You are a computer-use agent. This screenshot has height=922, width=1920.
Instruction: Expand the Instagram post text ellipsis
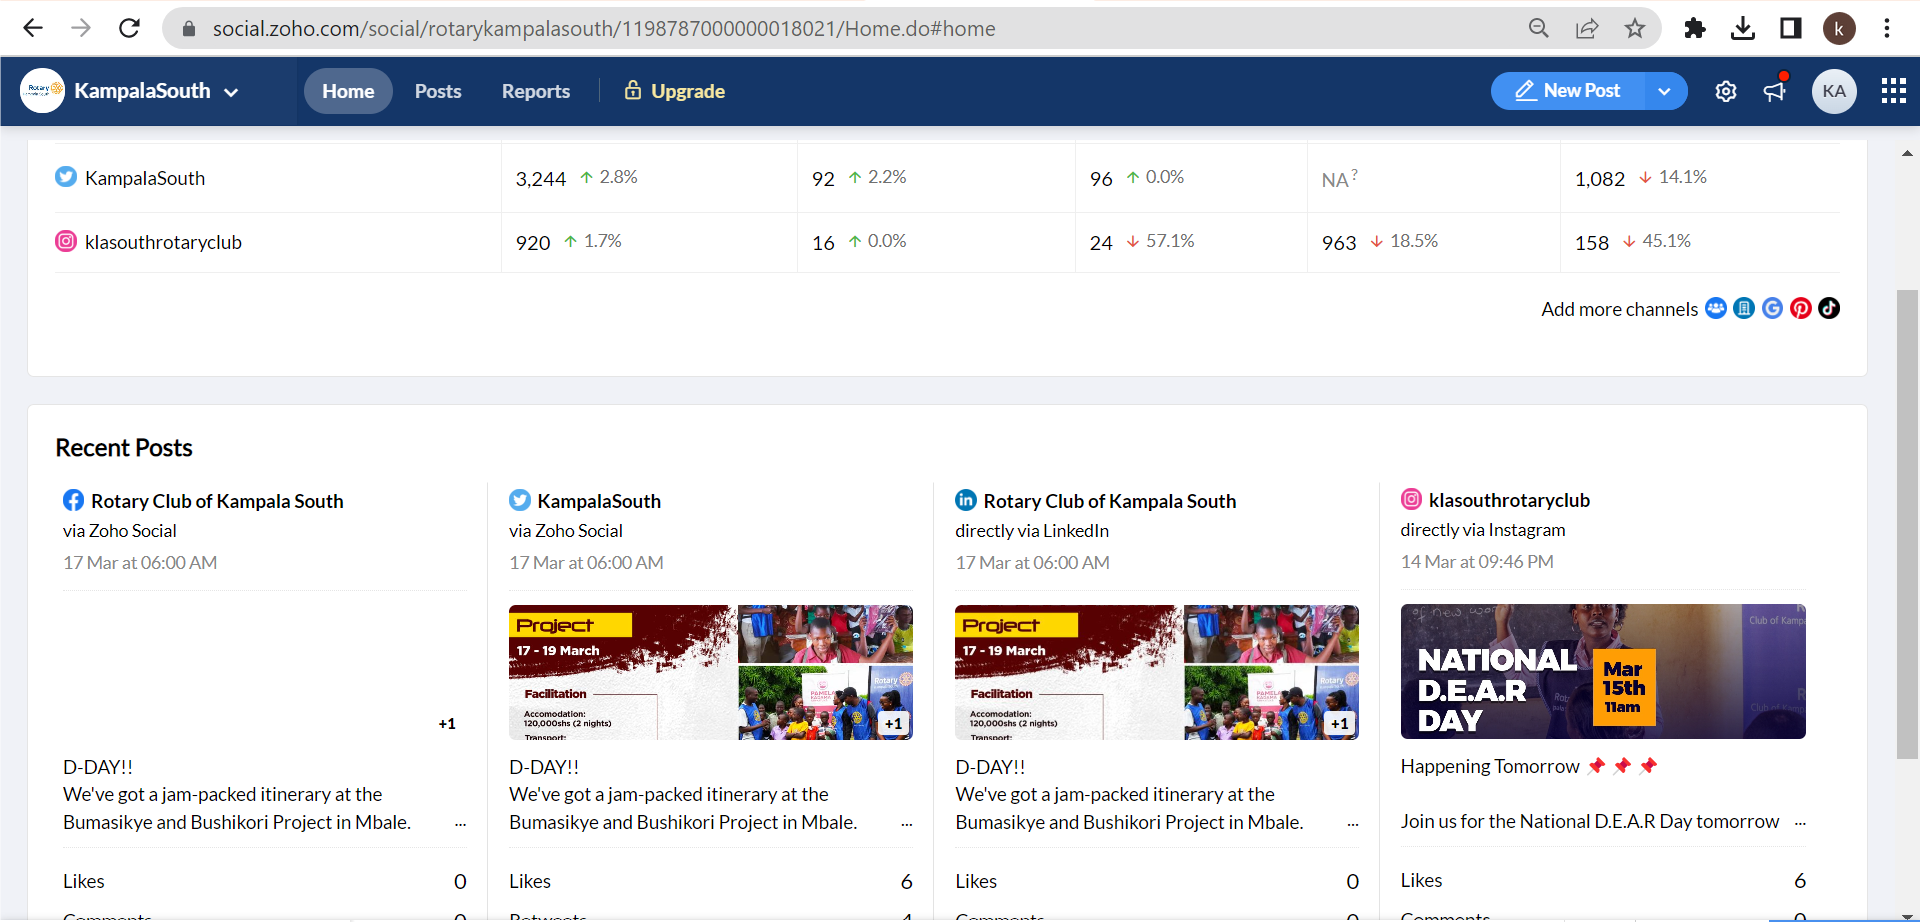pyautogui.click(x=1800, y=823)
